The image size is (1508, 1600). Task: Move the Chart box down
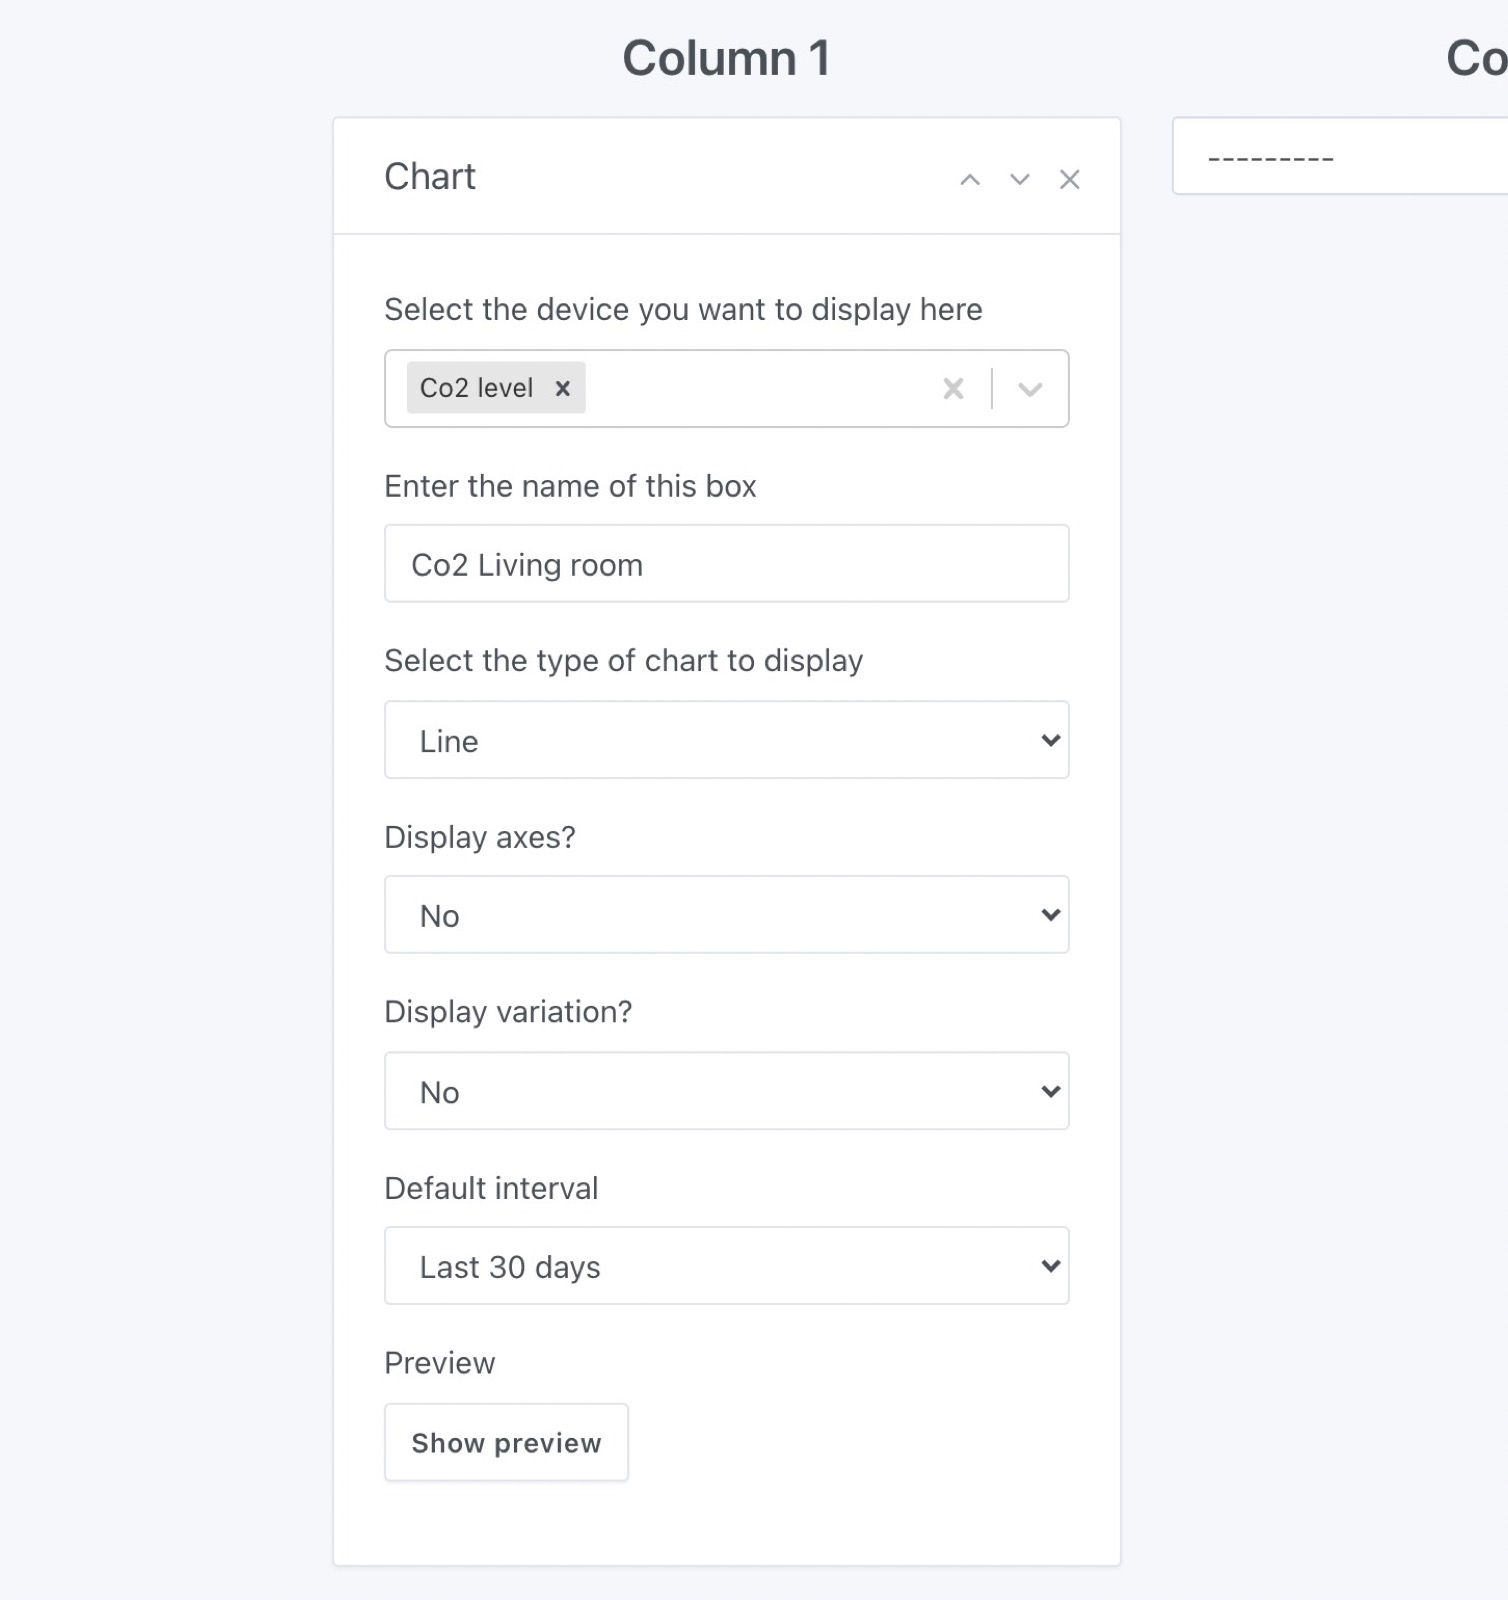(1019, 180)
